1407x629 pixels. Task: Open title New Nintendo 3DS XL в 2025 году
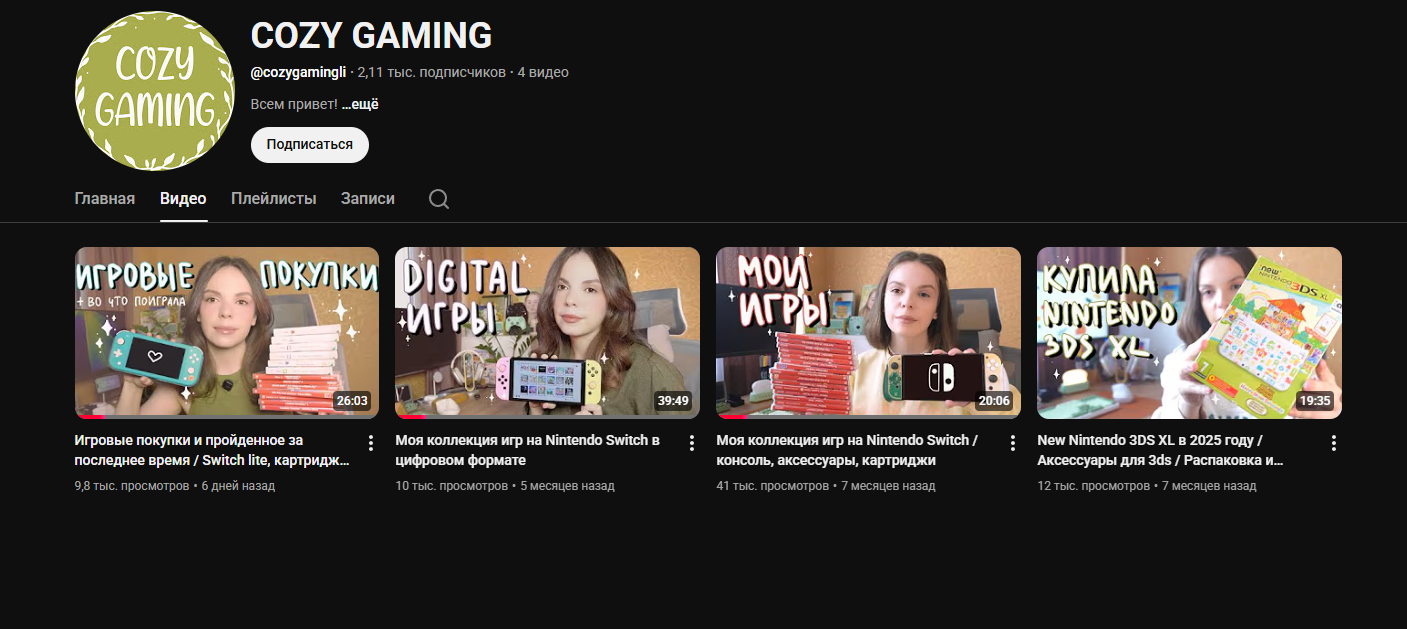(x=1160, y=450)
